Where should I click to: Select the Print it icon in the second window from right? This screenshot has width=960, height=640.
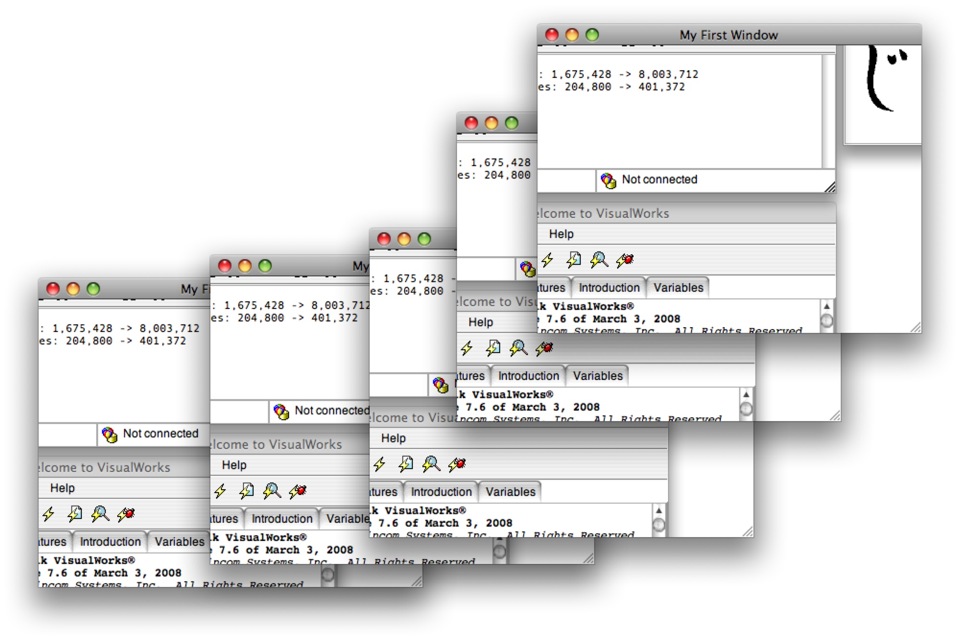tap(493, 348)
